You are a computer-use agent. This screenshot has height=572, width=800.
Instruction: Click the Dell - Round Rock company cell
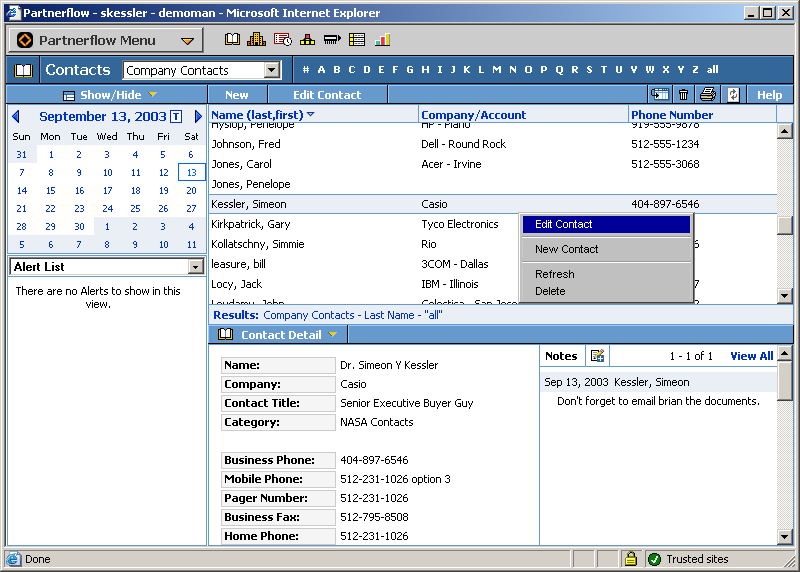pos(463,144)
